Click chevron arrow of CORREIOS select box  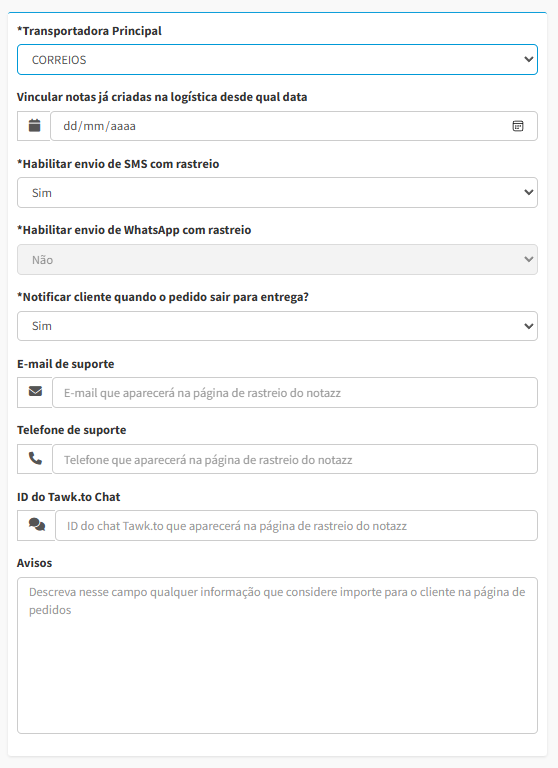click(529, 59)
